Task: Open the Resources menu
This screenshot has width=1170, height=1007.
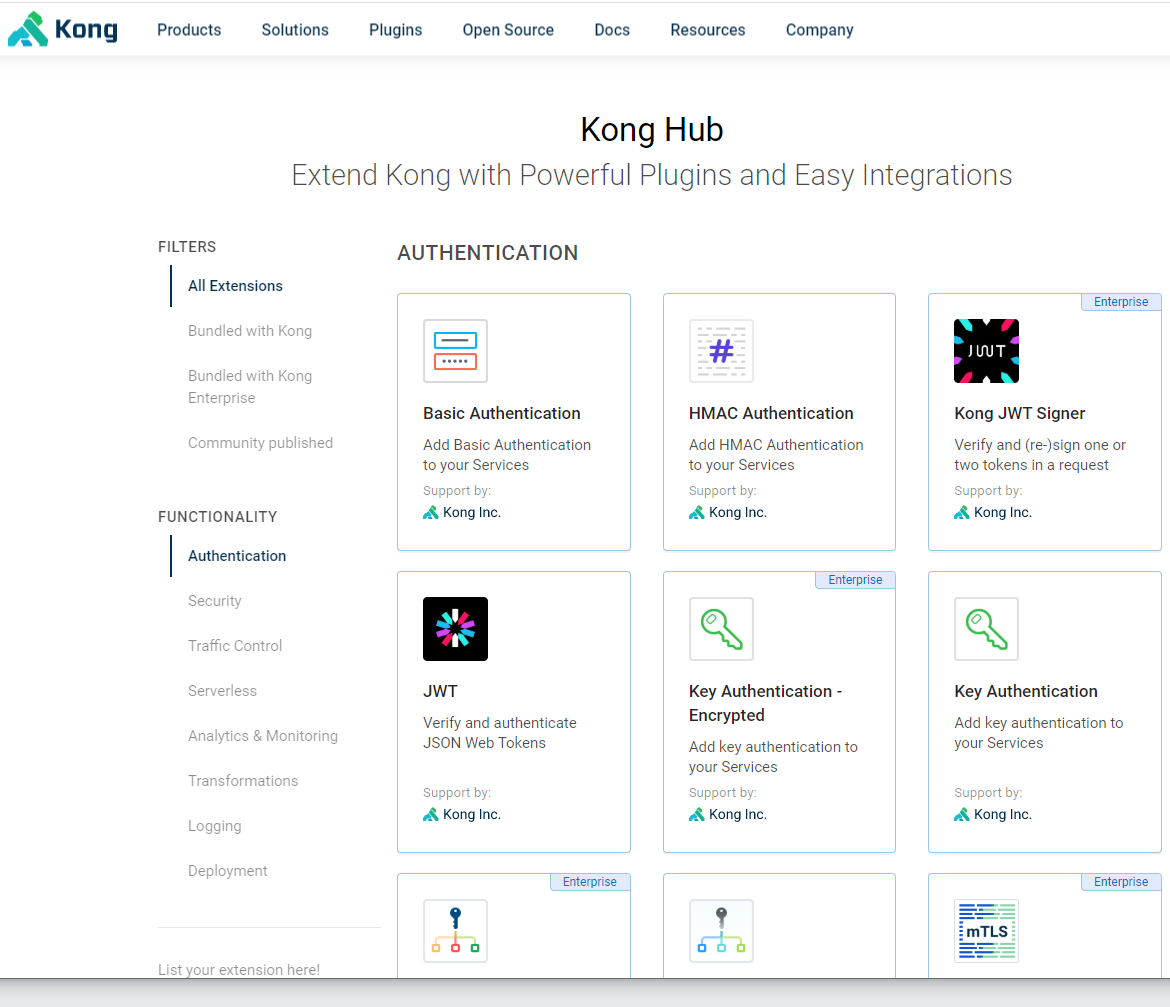Action: click(x=707, y=30)
